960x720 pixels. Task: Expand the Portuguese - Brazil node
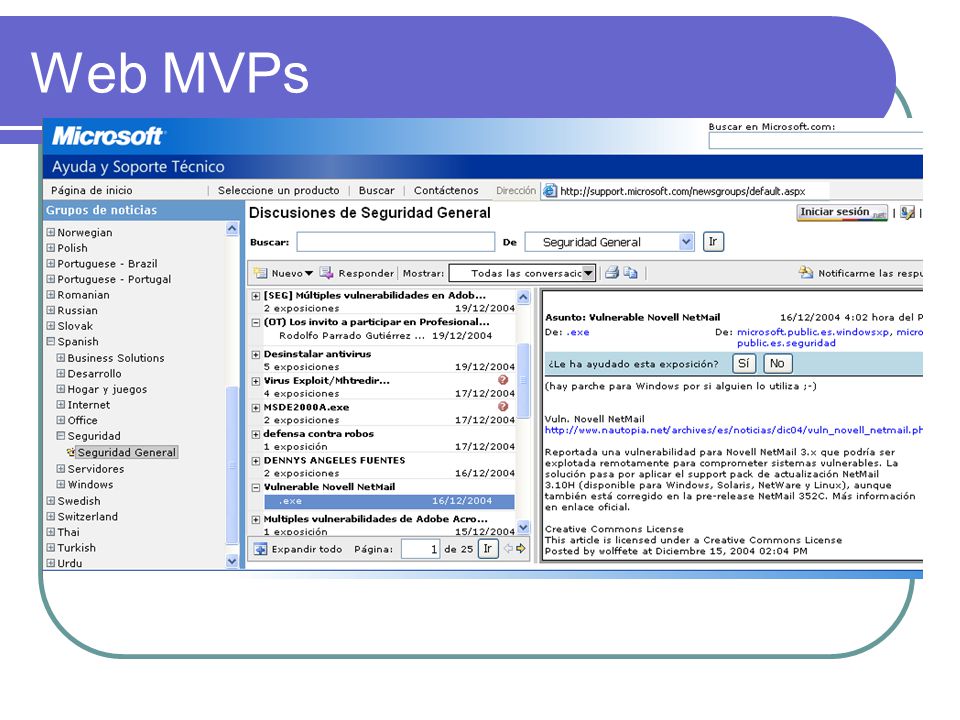(x=51, y=263)
